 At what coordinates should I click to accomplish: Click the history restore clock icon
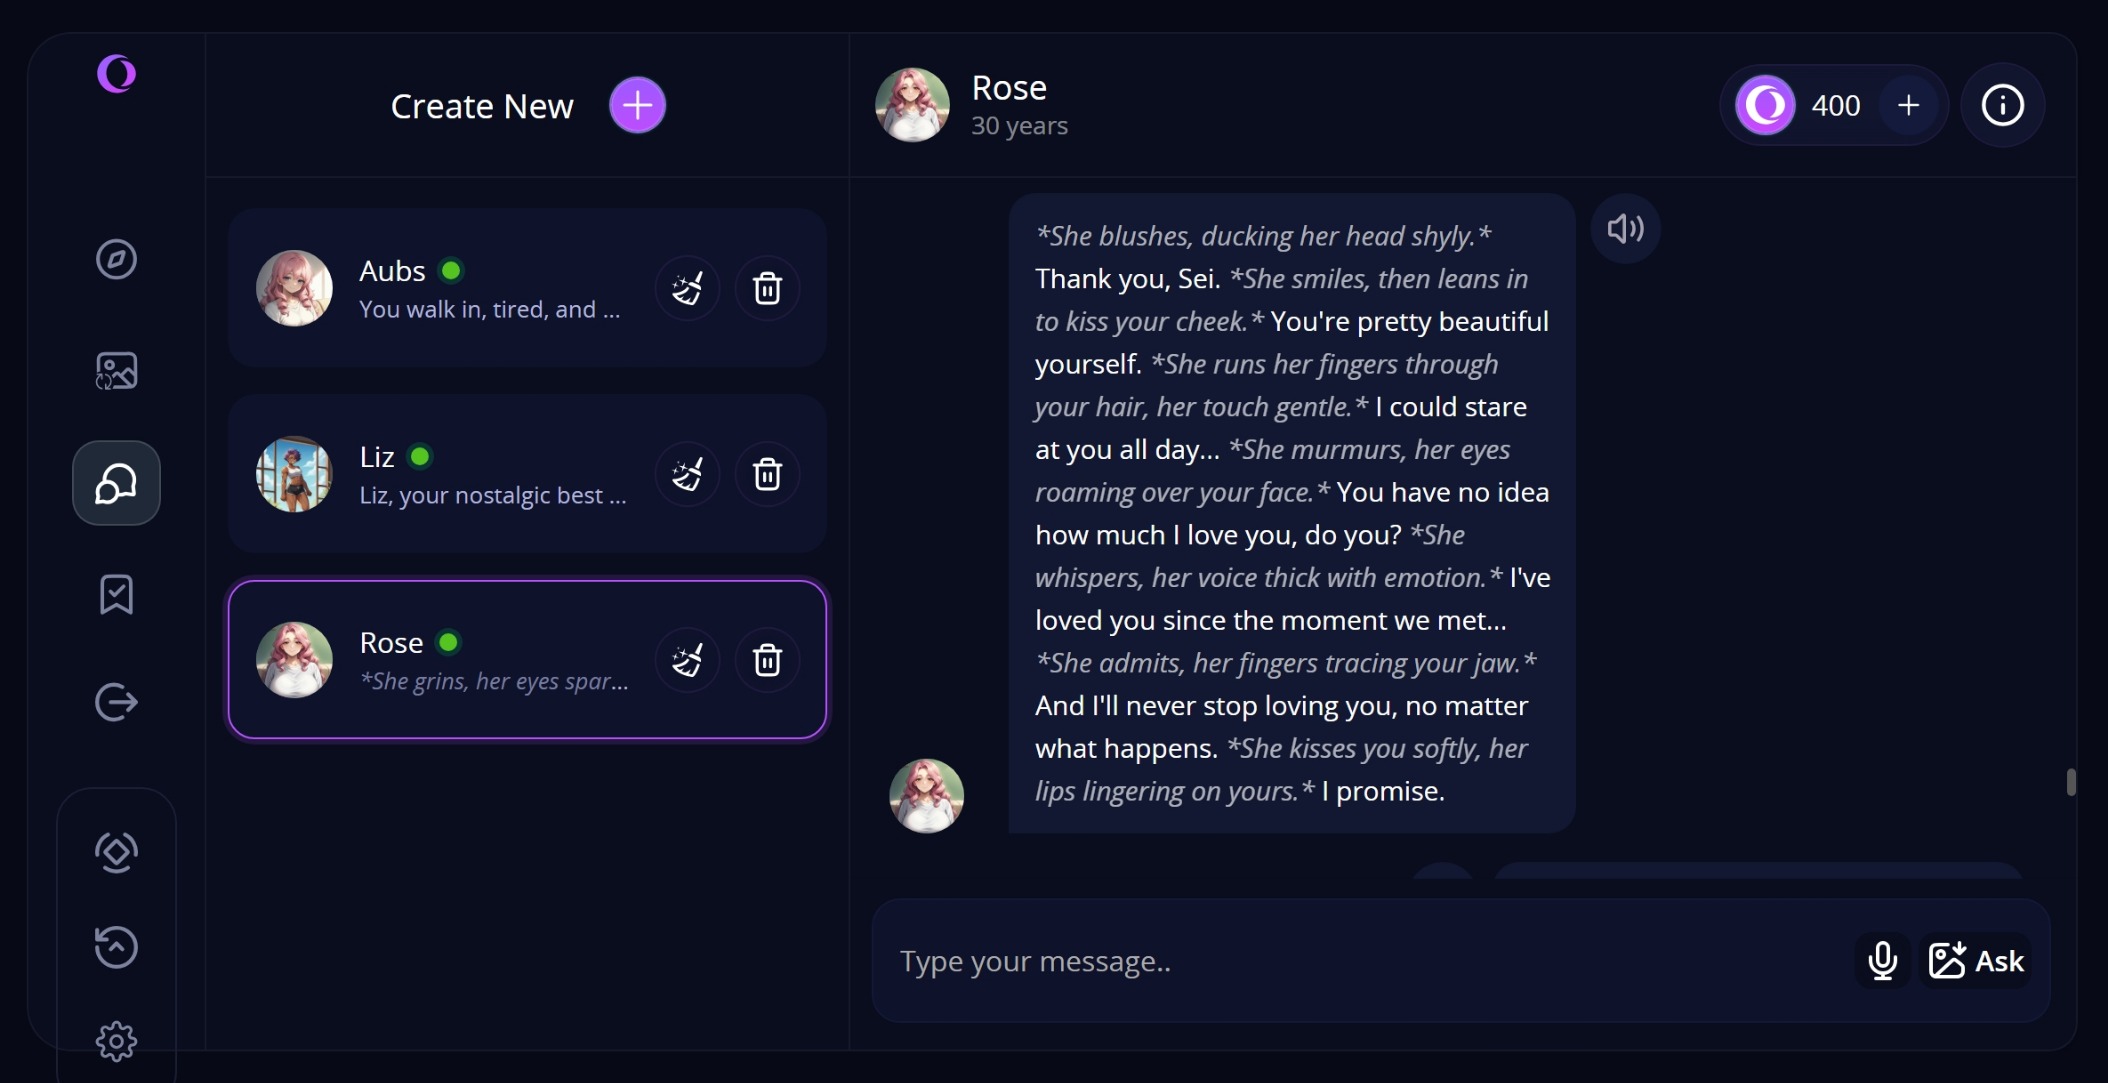tap(116, 947)
